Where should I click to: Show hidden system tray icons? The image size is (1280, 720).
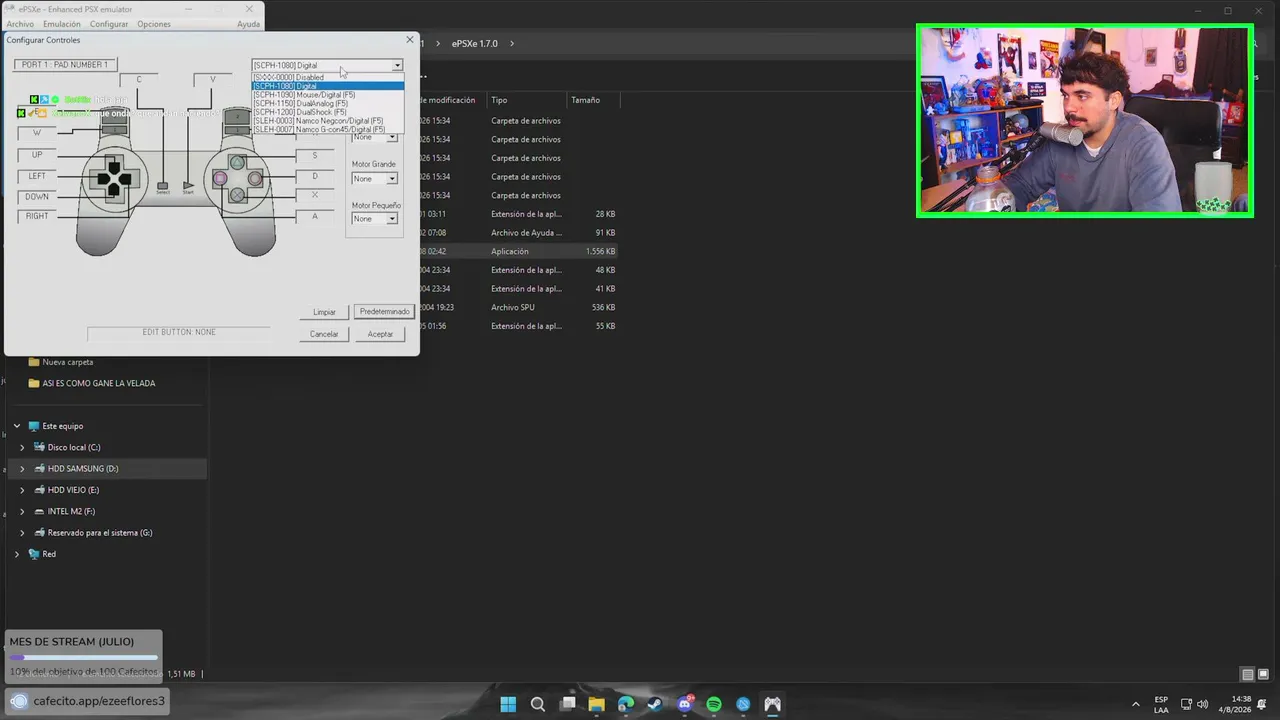pos(1135,704)
